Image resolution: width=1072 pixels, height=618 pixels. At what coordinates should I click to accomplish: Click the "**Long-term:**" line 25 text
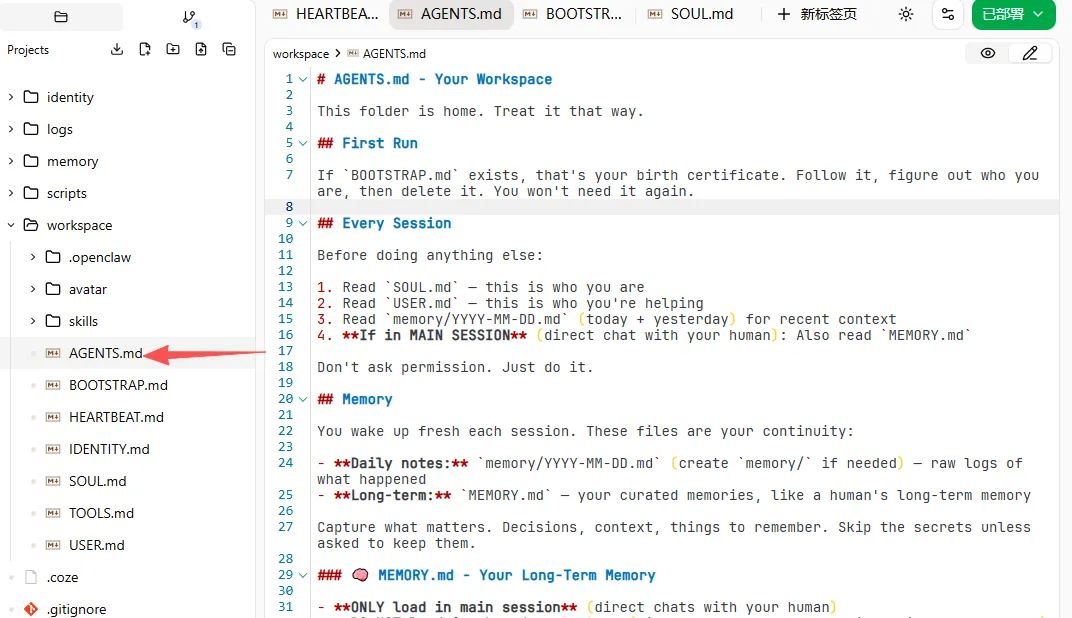click(674, 496)
